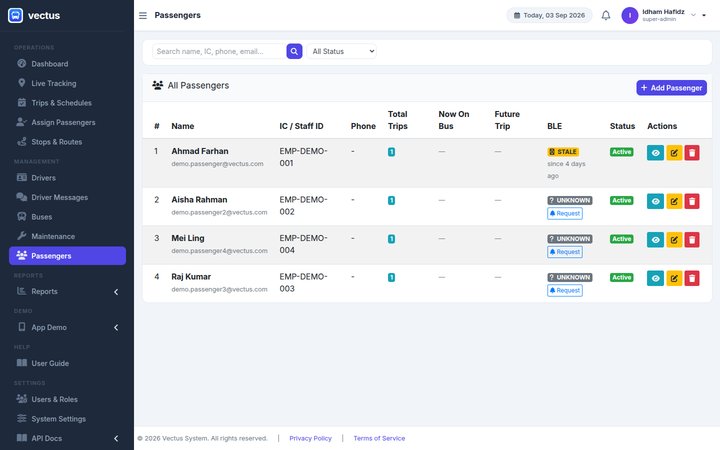View Mei Ling details with eye icon
Screen dimensions: 720x450
655,240
